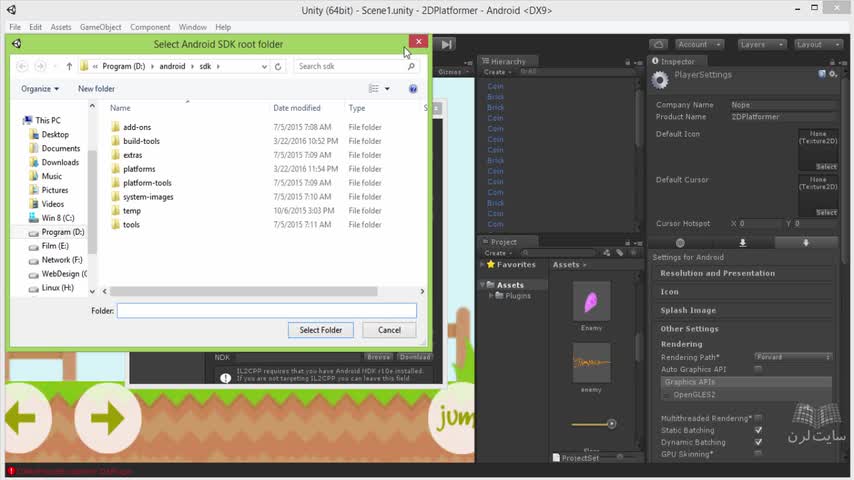Click the Project search-by-type icon
854x480 pixels.
607,253
